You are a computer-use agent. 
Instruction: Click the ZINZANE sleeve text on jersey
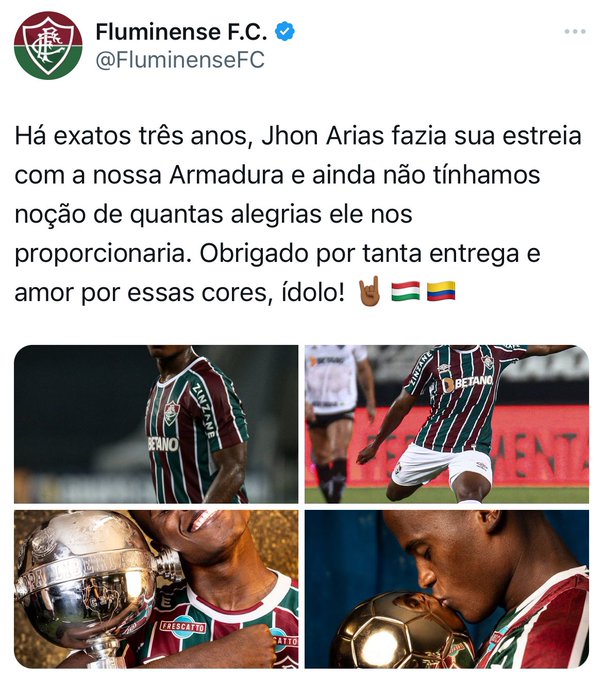[x=204, y=410]
